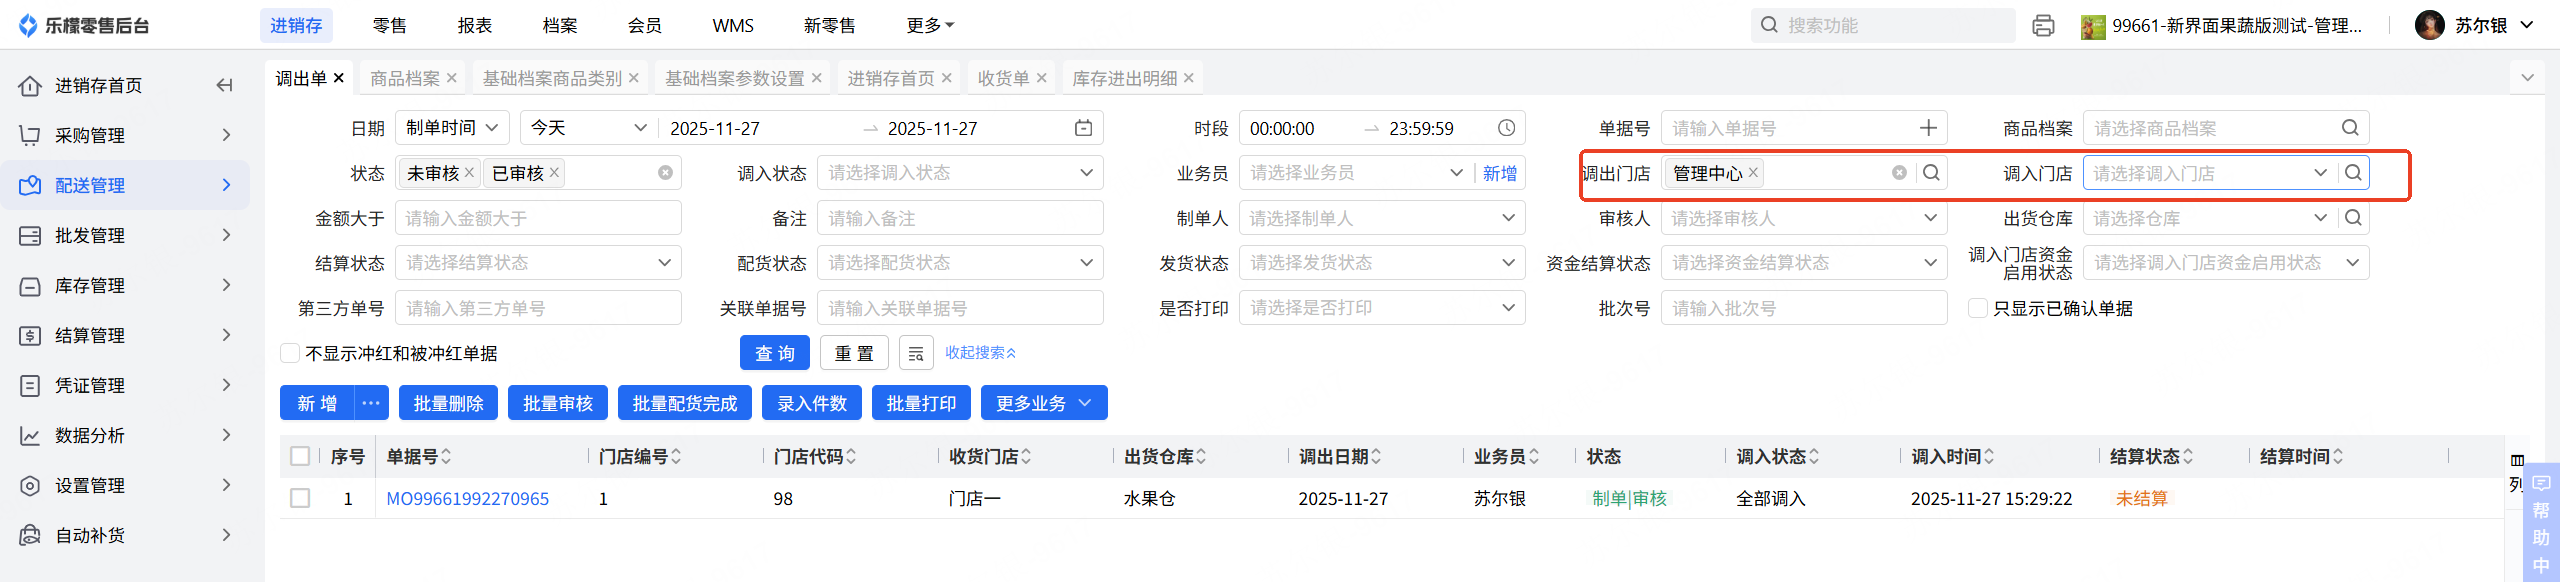The width and height of the screenshot is (2560, 582).
Task: Close the 商品档案 tab
Action: pyautogui.click(x=452, y=78)
